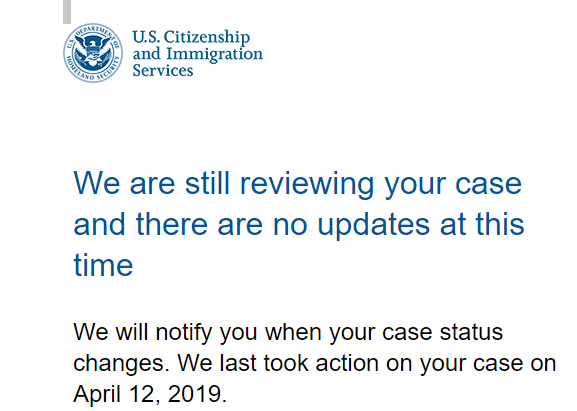The width and height of the screenshot is (577, 411).
Task: Click the 'U.S. Citizenship' logo text
Action: click(191, 37)
